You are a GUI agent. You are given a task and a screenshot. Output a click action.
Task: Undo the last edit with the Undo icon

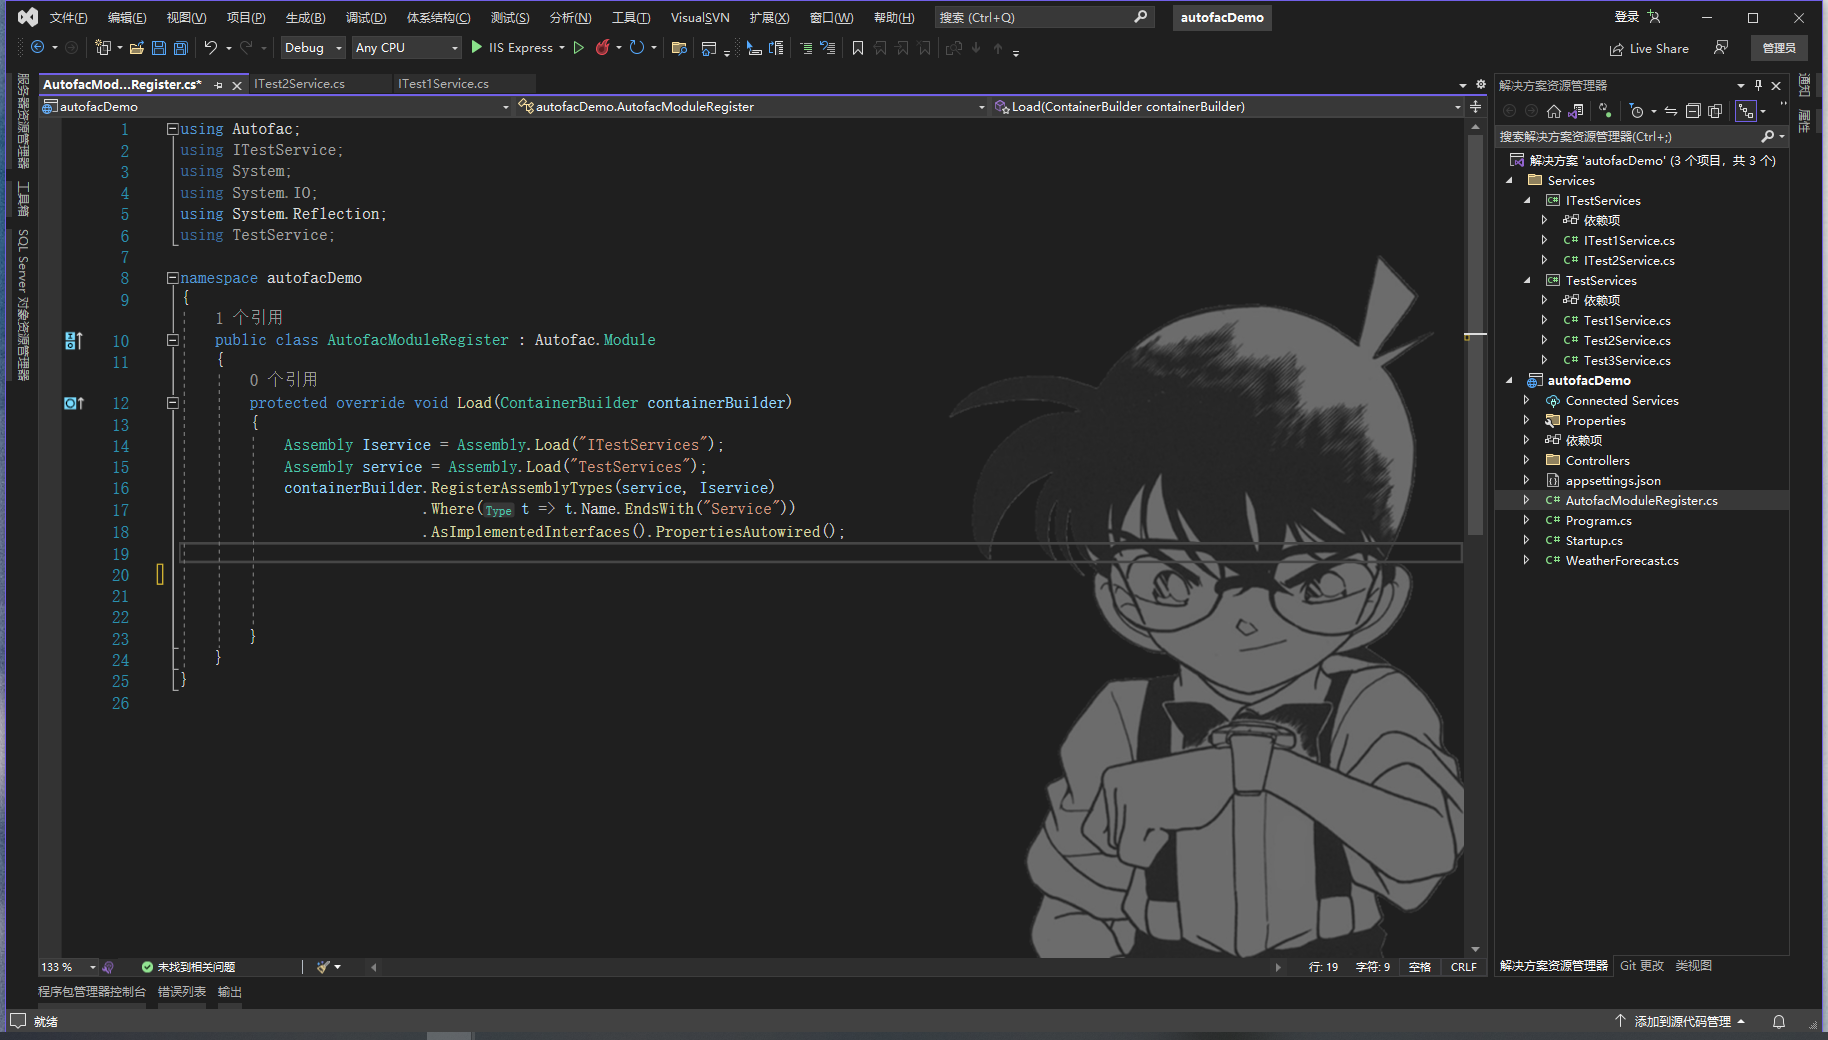pyautogui.click(x=211, y=47)
